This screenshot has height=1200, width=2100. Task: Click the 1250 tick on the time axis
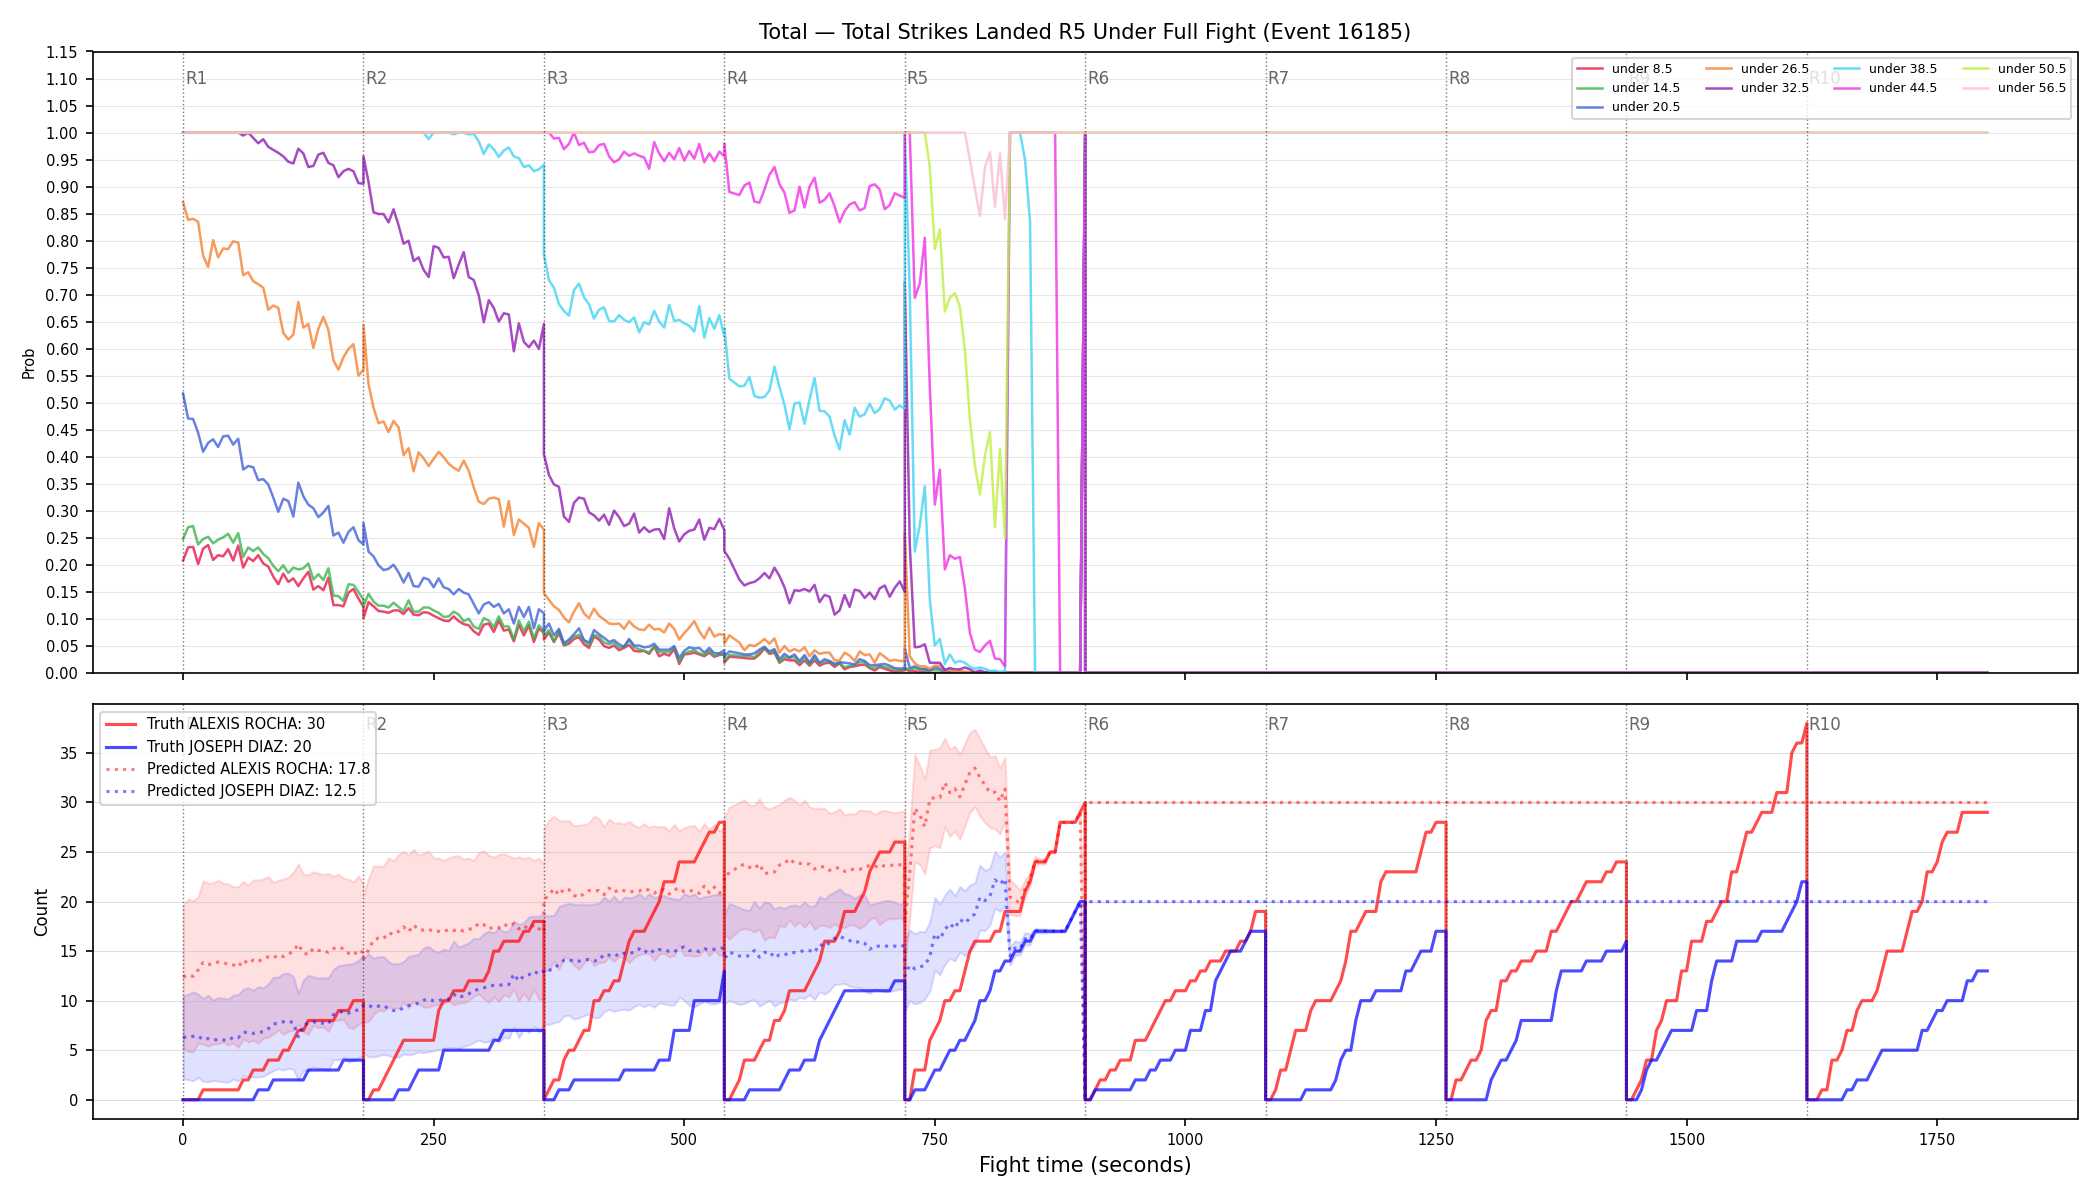tap(1436, 1139)
